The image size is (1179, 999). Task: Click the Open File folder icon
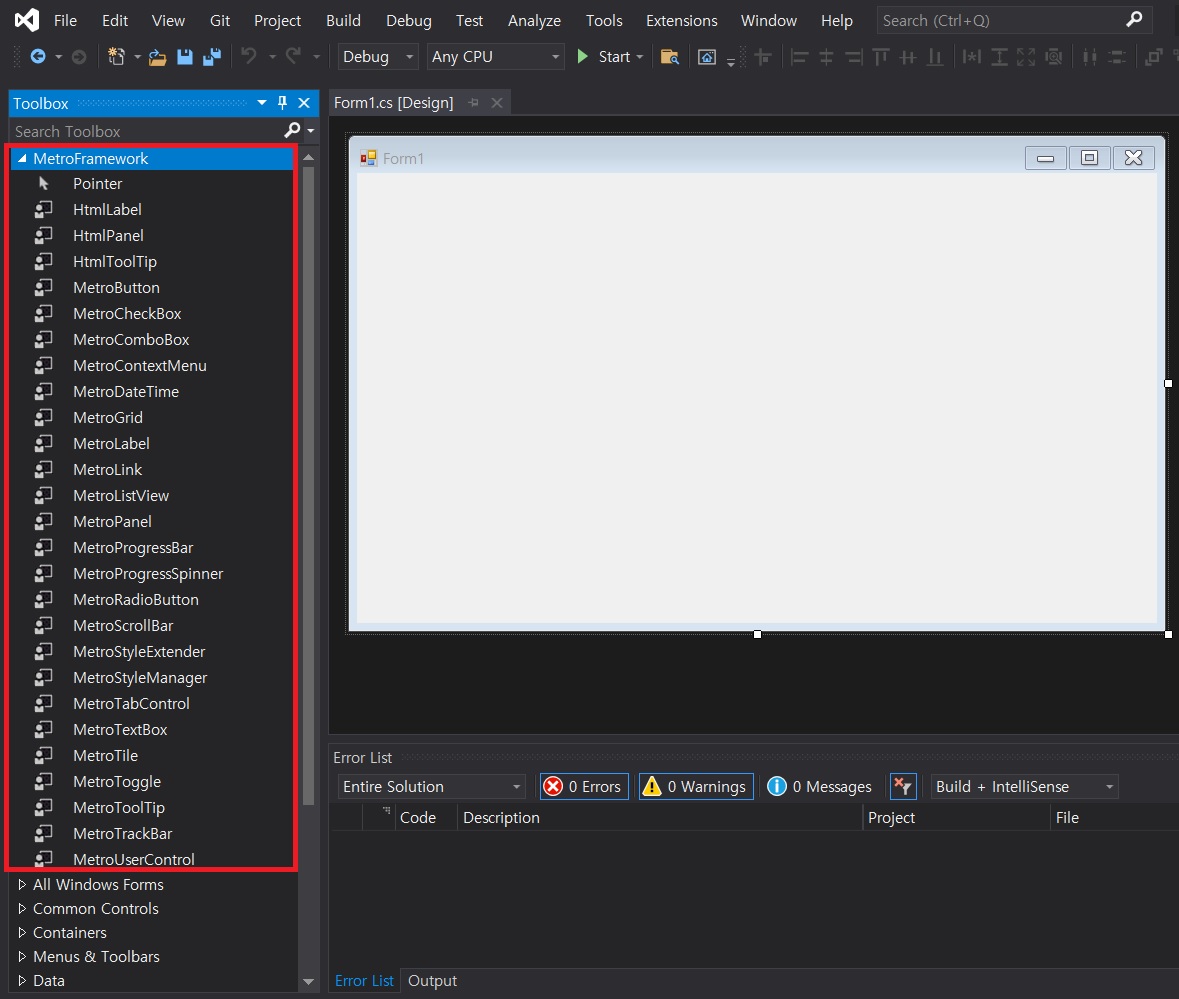[157, 57]
